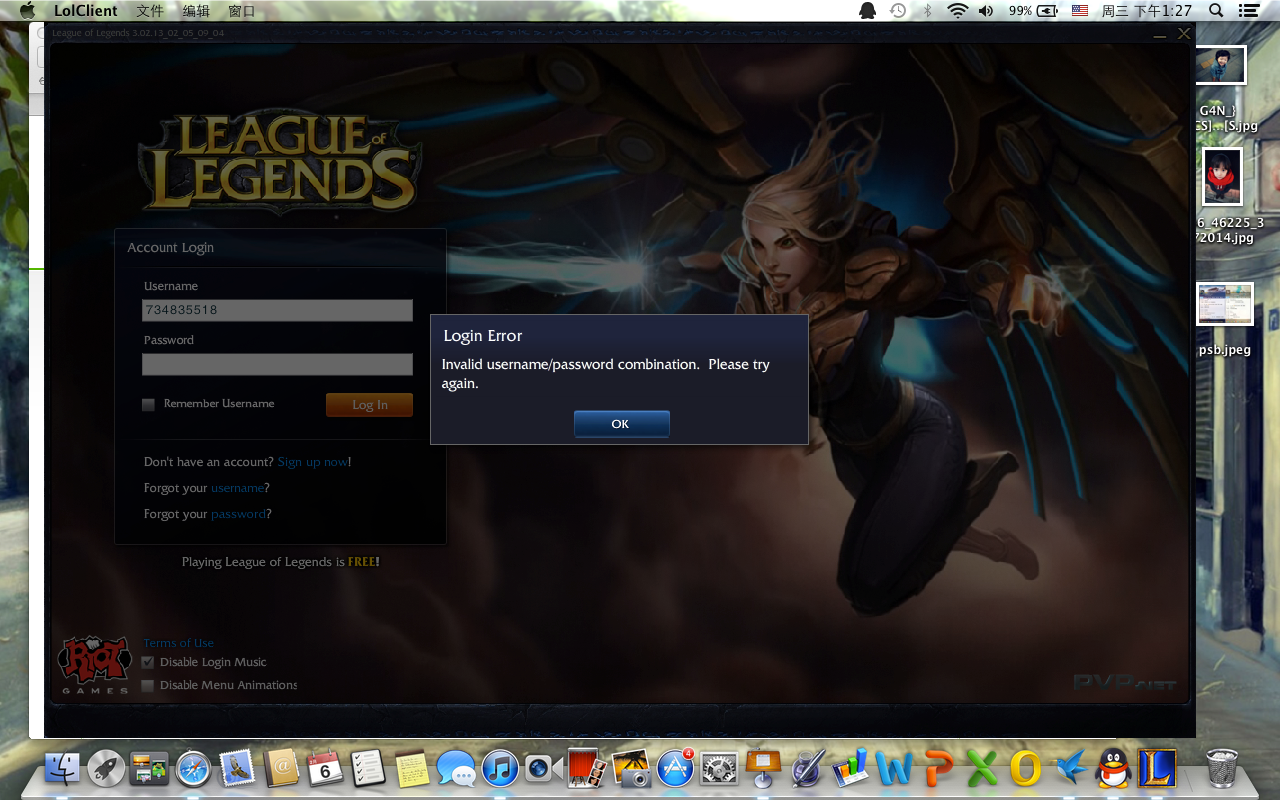This screenshot has height=800, width=1280.
Task: Open Keynote podium icon in dock
Action: pyautogui.click(x=763, y=768)
